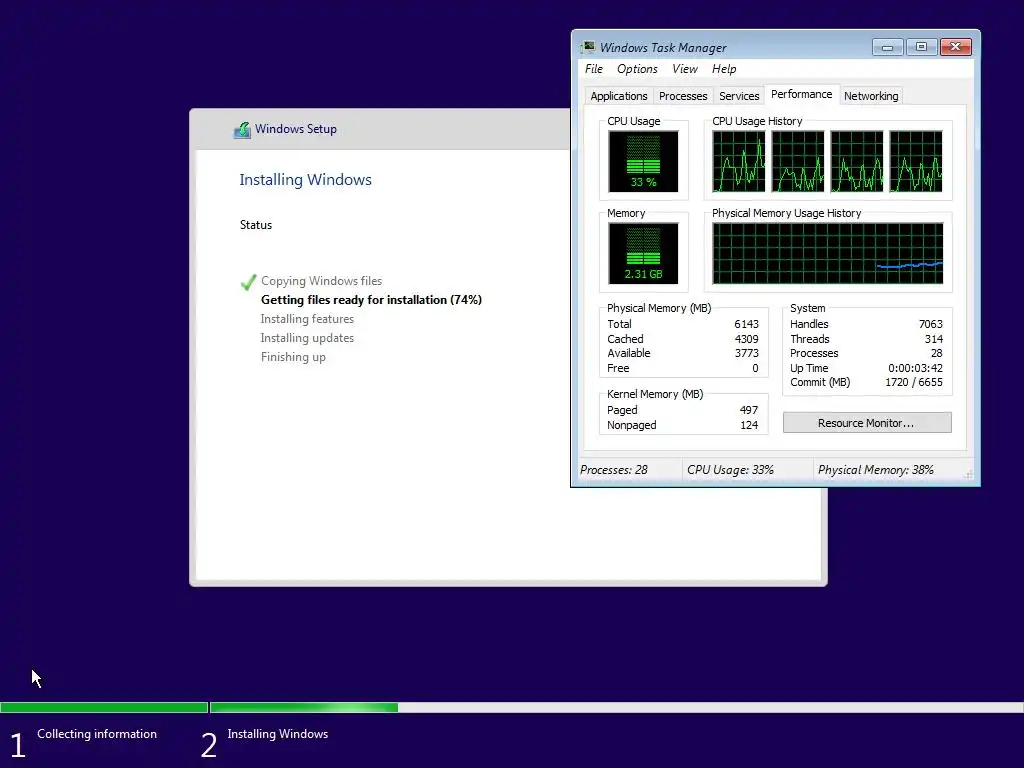
Task: Click the Up Time value 0:00:03:42
Action: 915,368
